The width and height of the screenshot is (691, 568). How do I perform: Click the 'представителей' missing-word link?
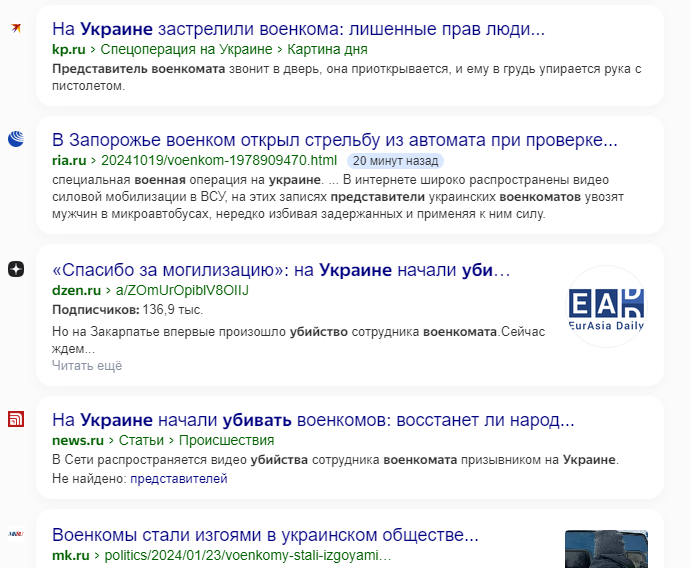pos(179,479)
